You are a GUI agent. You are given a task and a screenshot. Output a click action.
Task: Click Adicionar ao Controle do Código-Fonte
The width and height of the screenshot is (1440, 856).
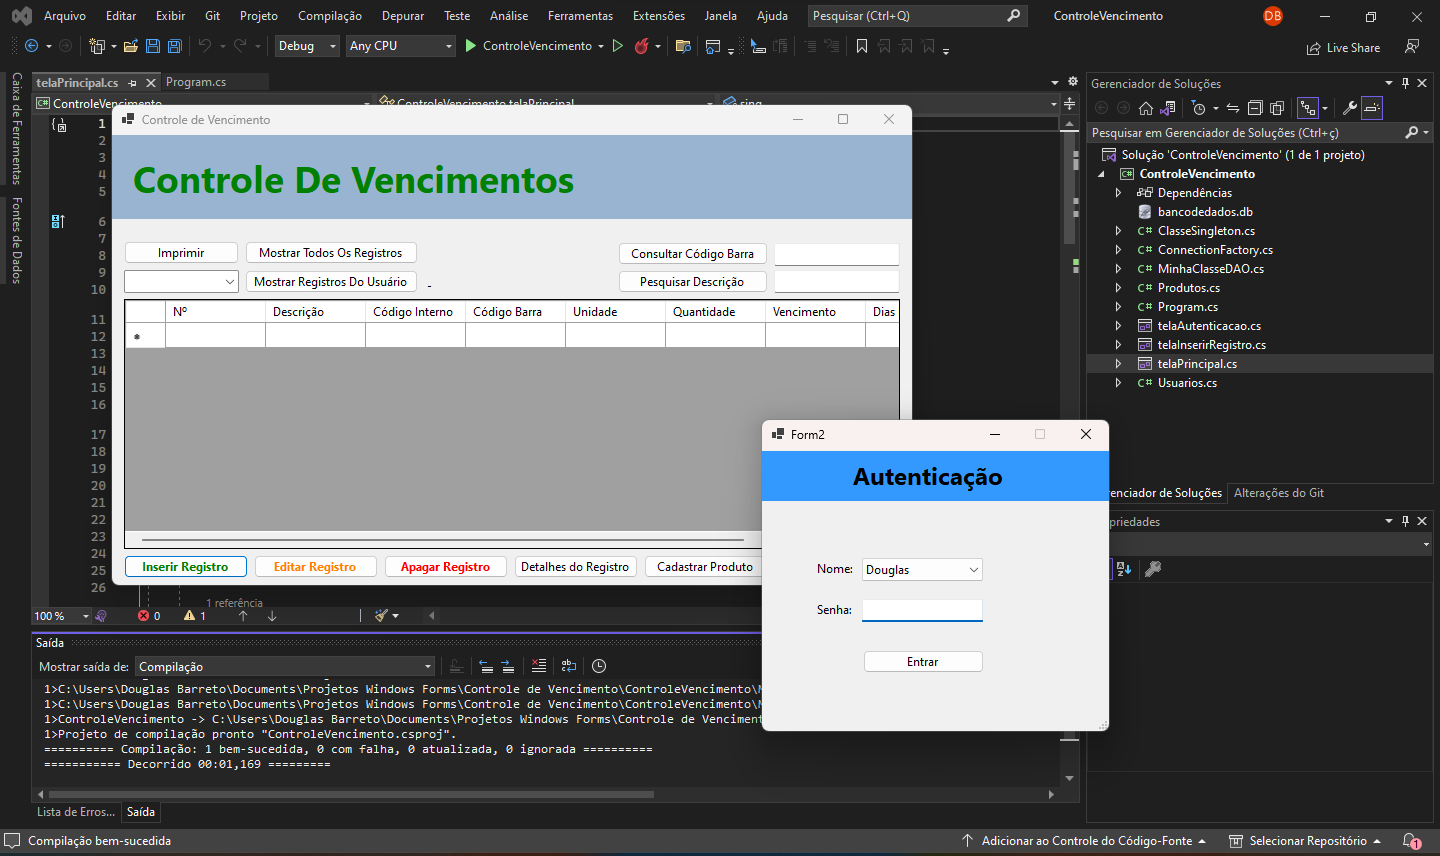tap(1087, 841)
